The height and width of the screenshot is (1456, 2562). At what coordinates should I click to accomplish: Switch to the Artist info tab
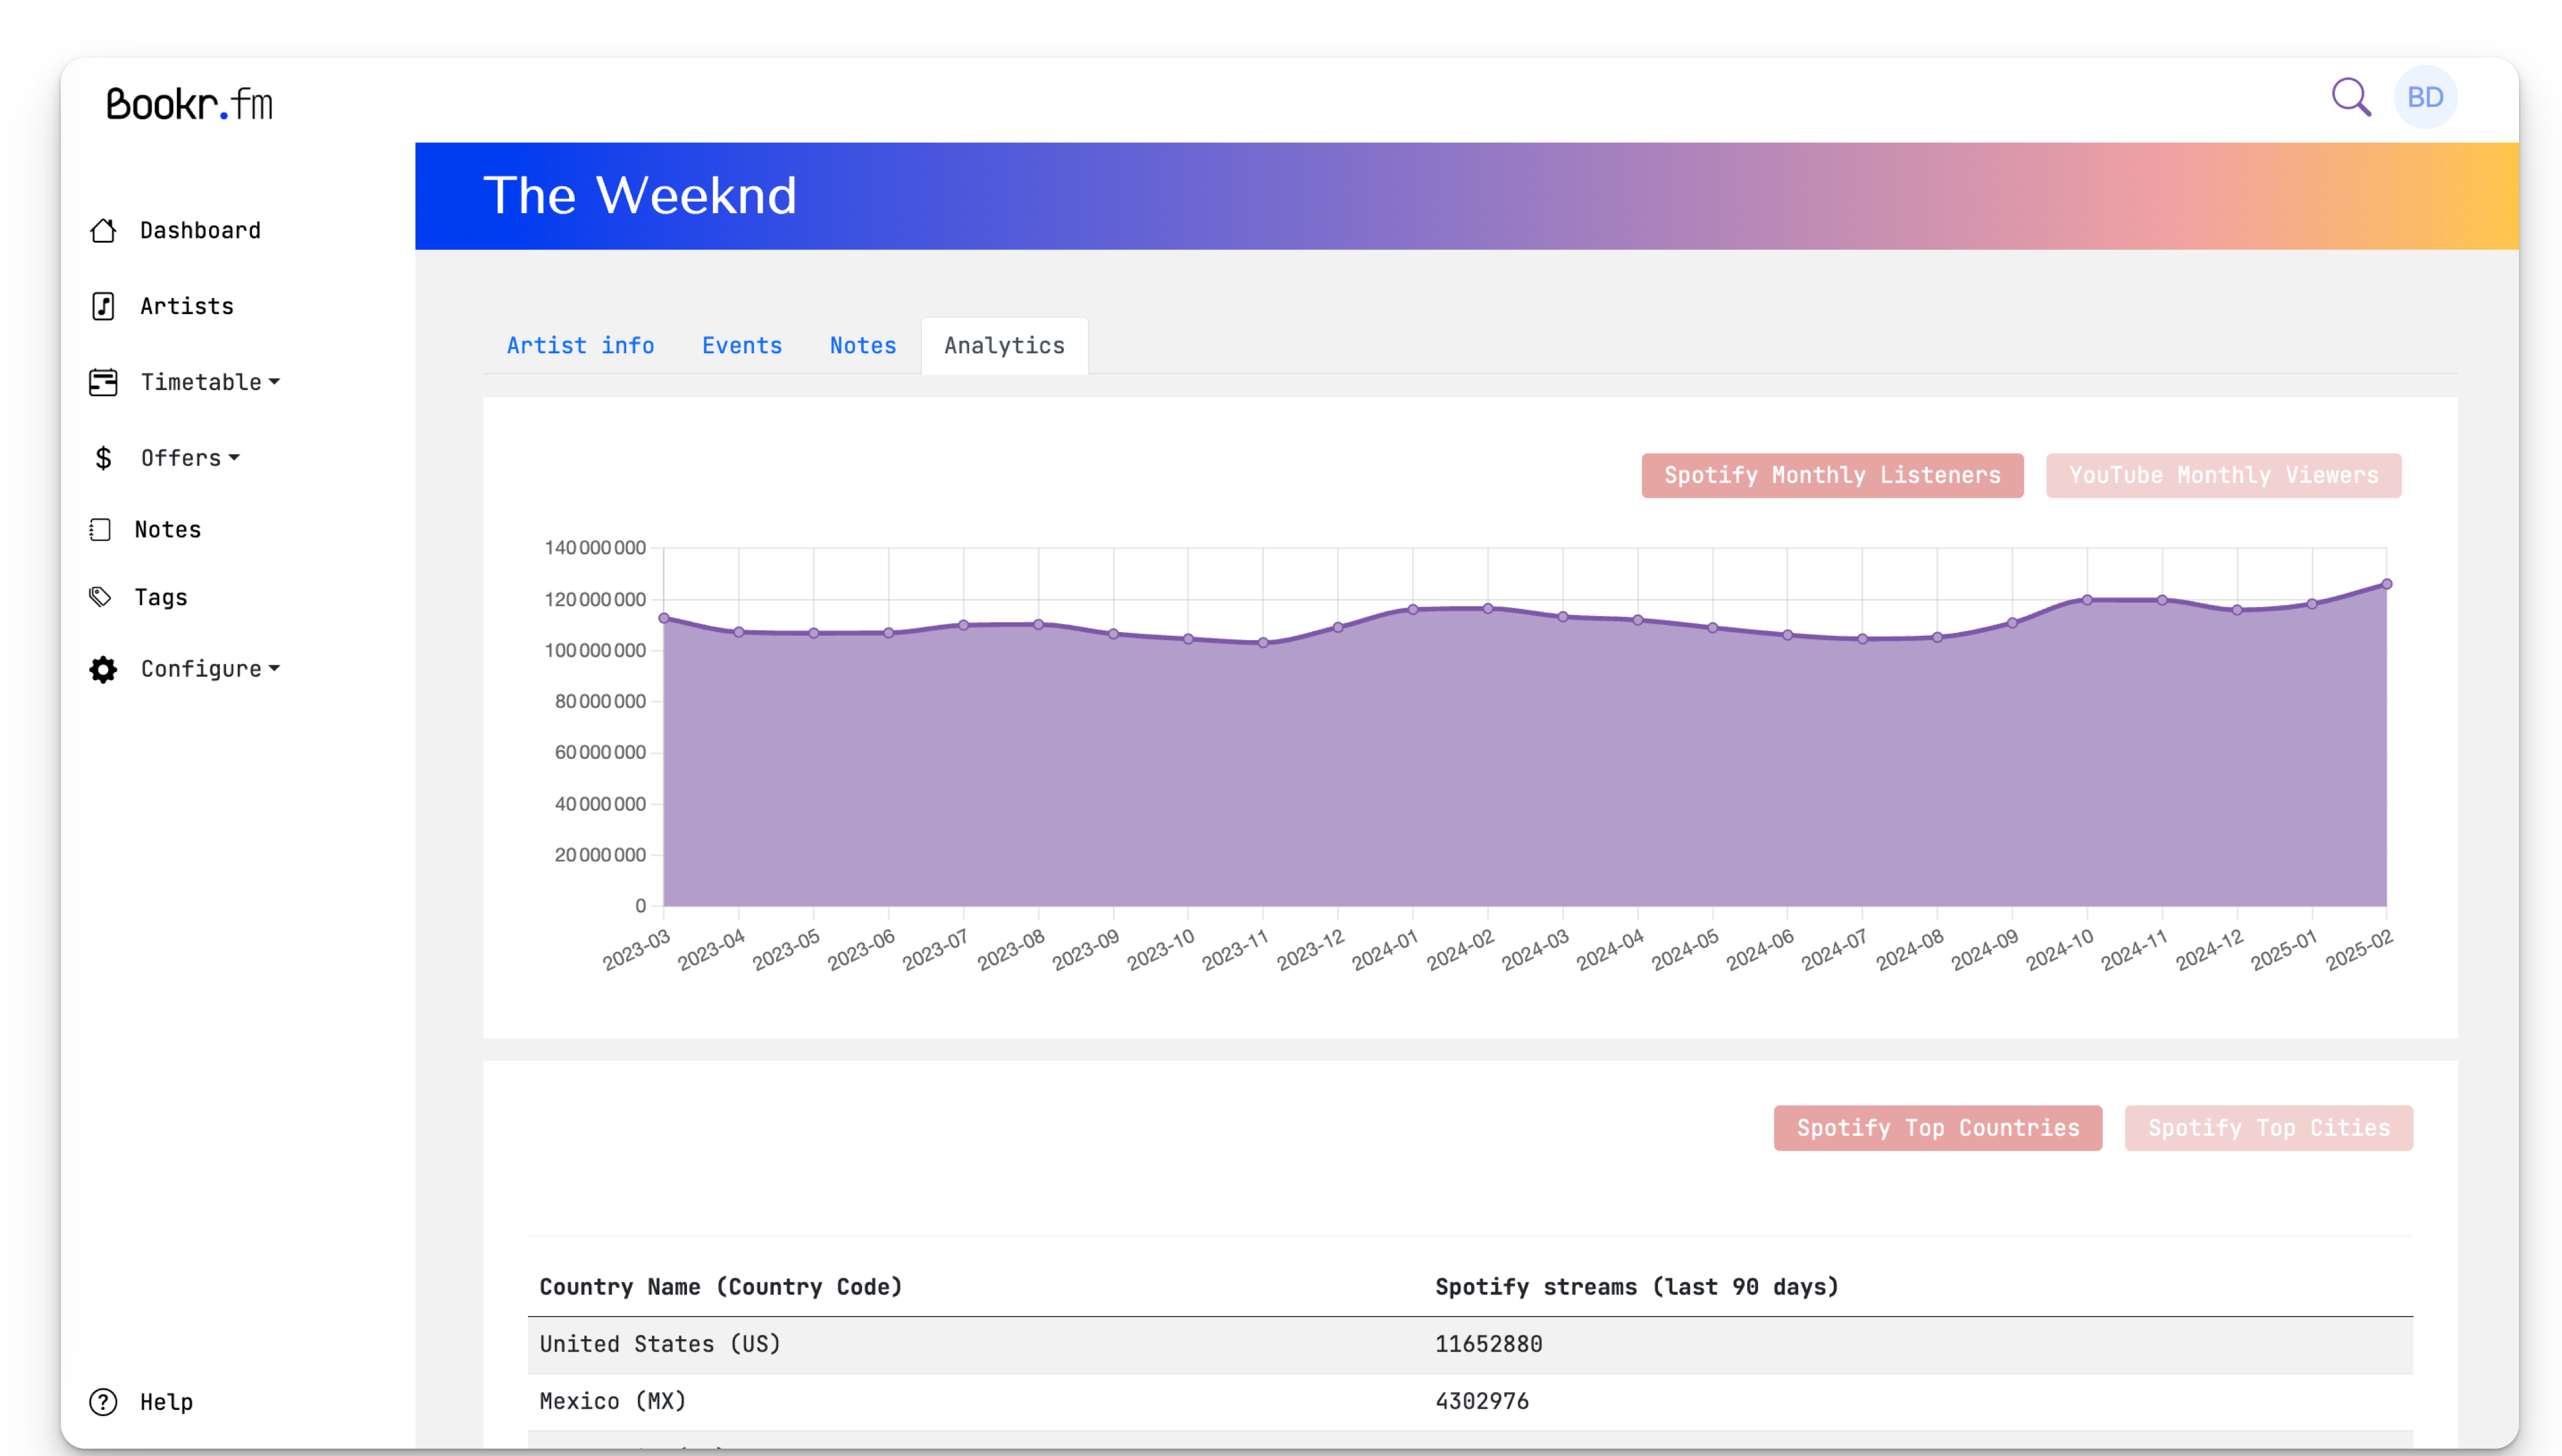point(580,346)
